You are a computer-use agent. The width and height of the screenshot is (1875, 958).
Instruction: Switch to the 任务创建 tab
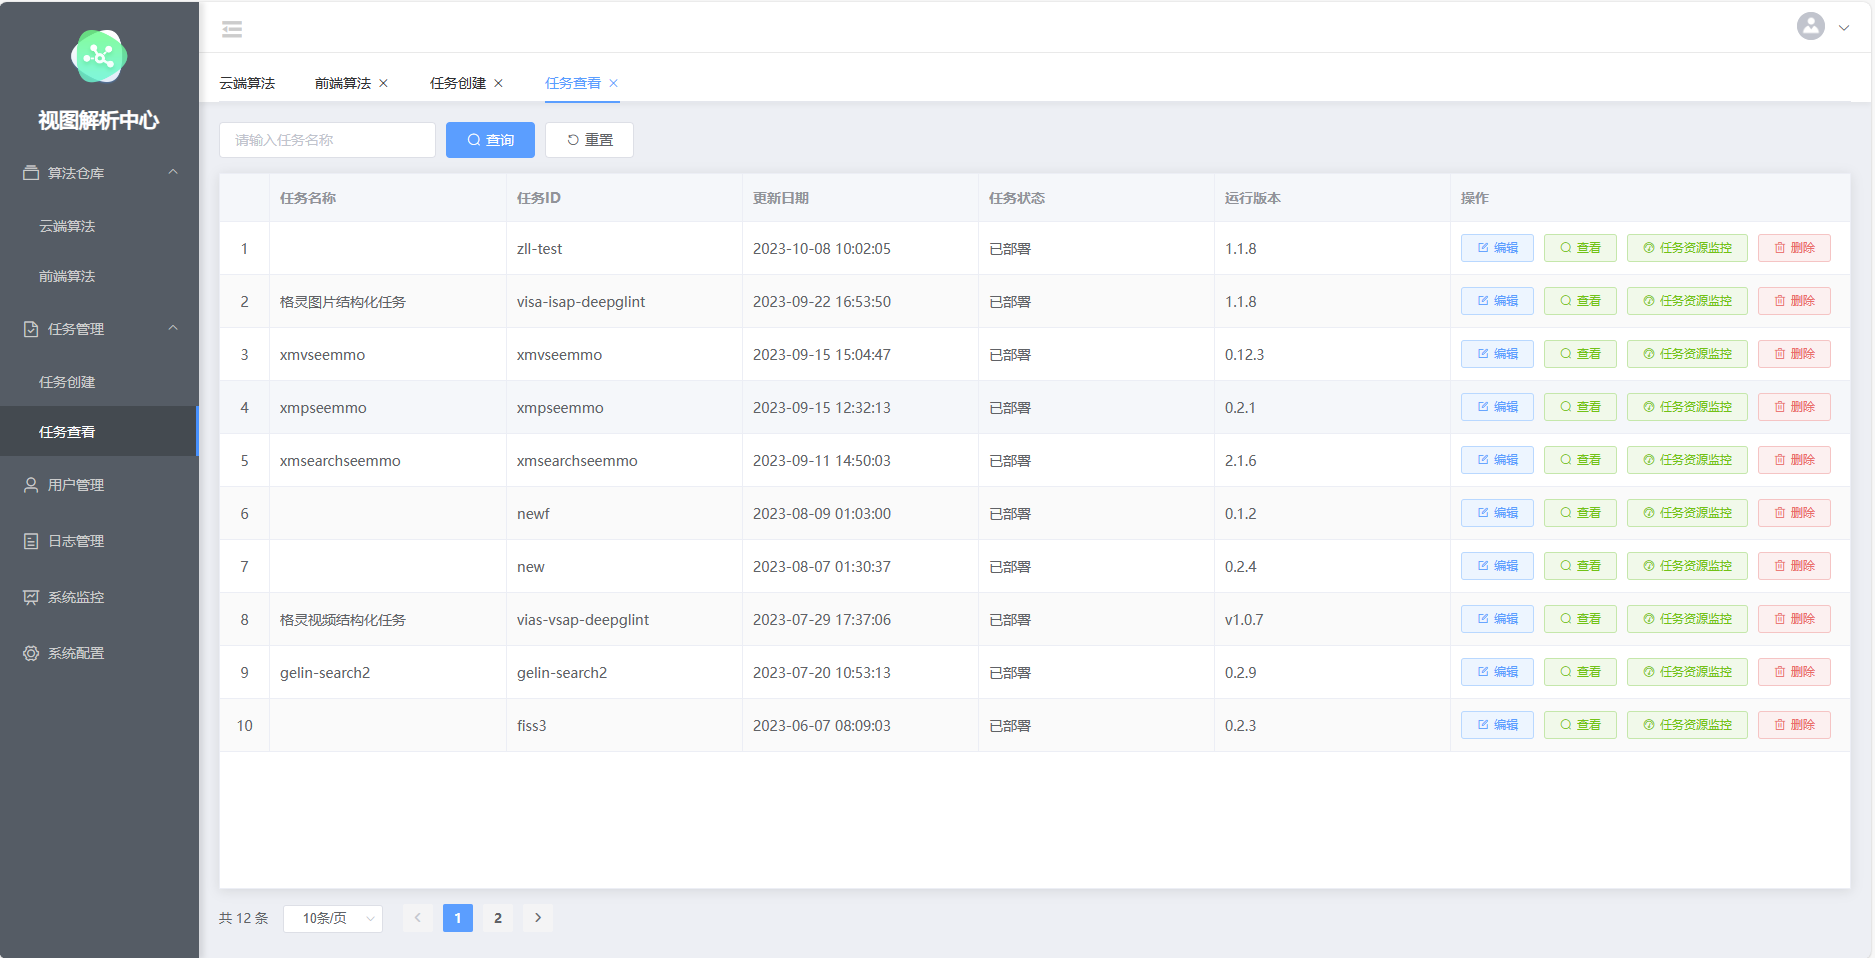pos(457,83)
